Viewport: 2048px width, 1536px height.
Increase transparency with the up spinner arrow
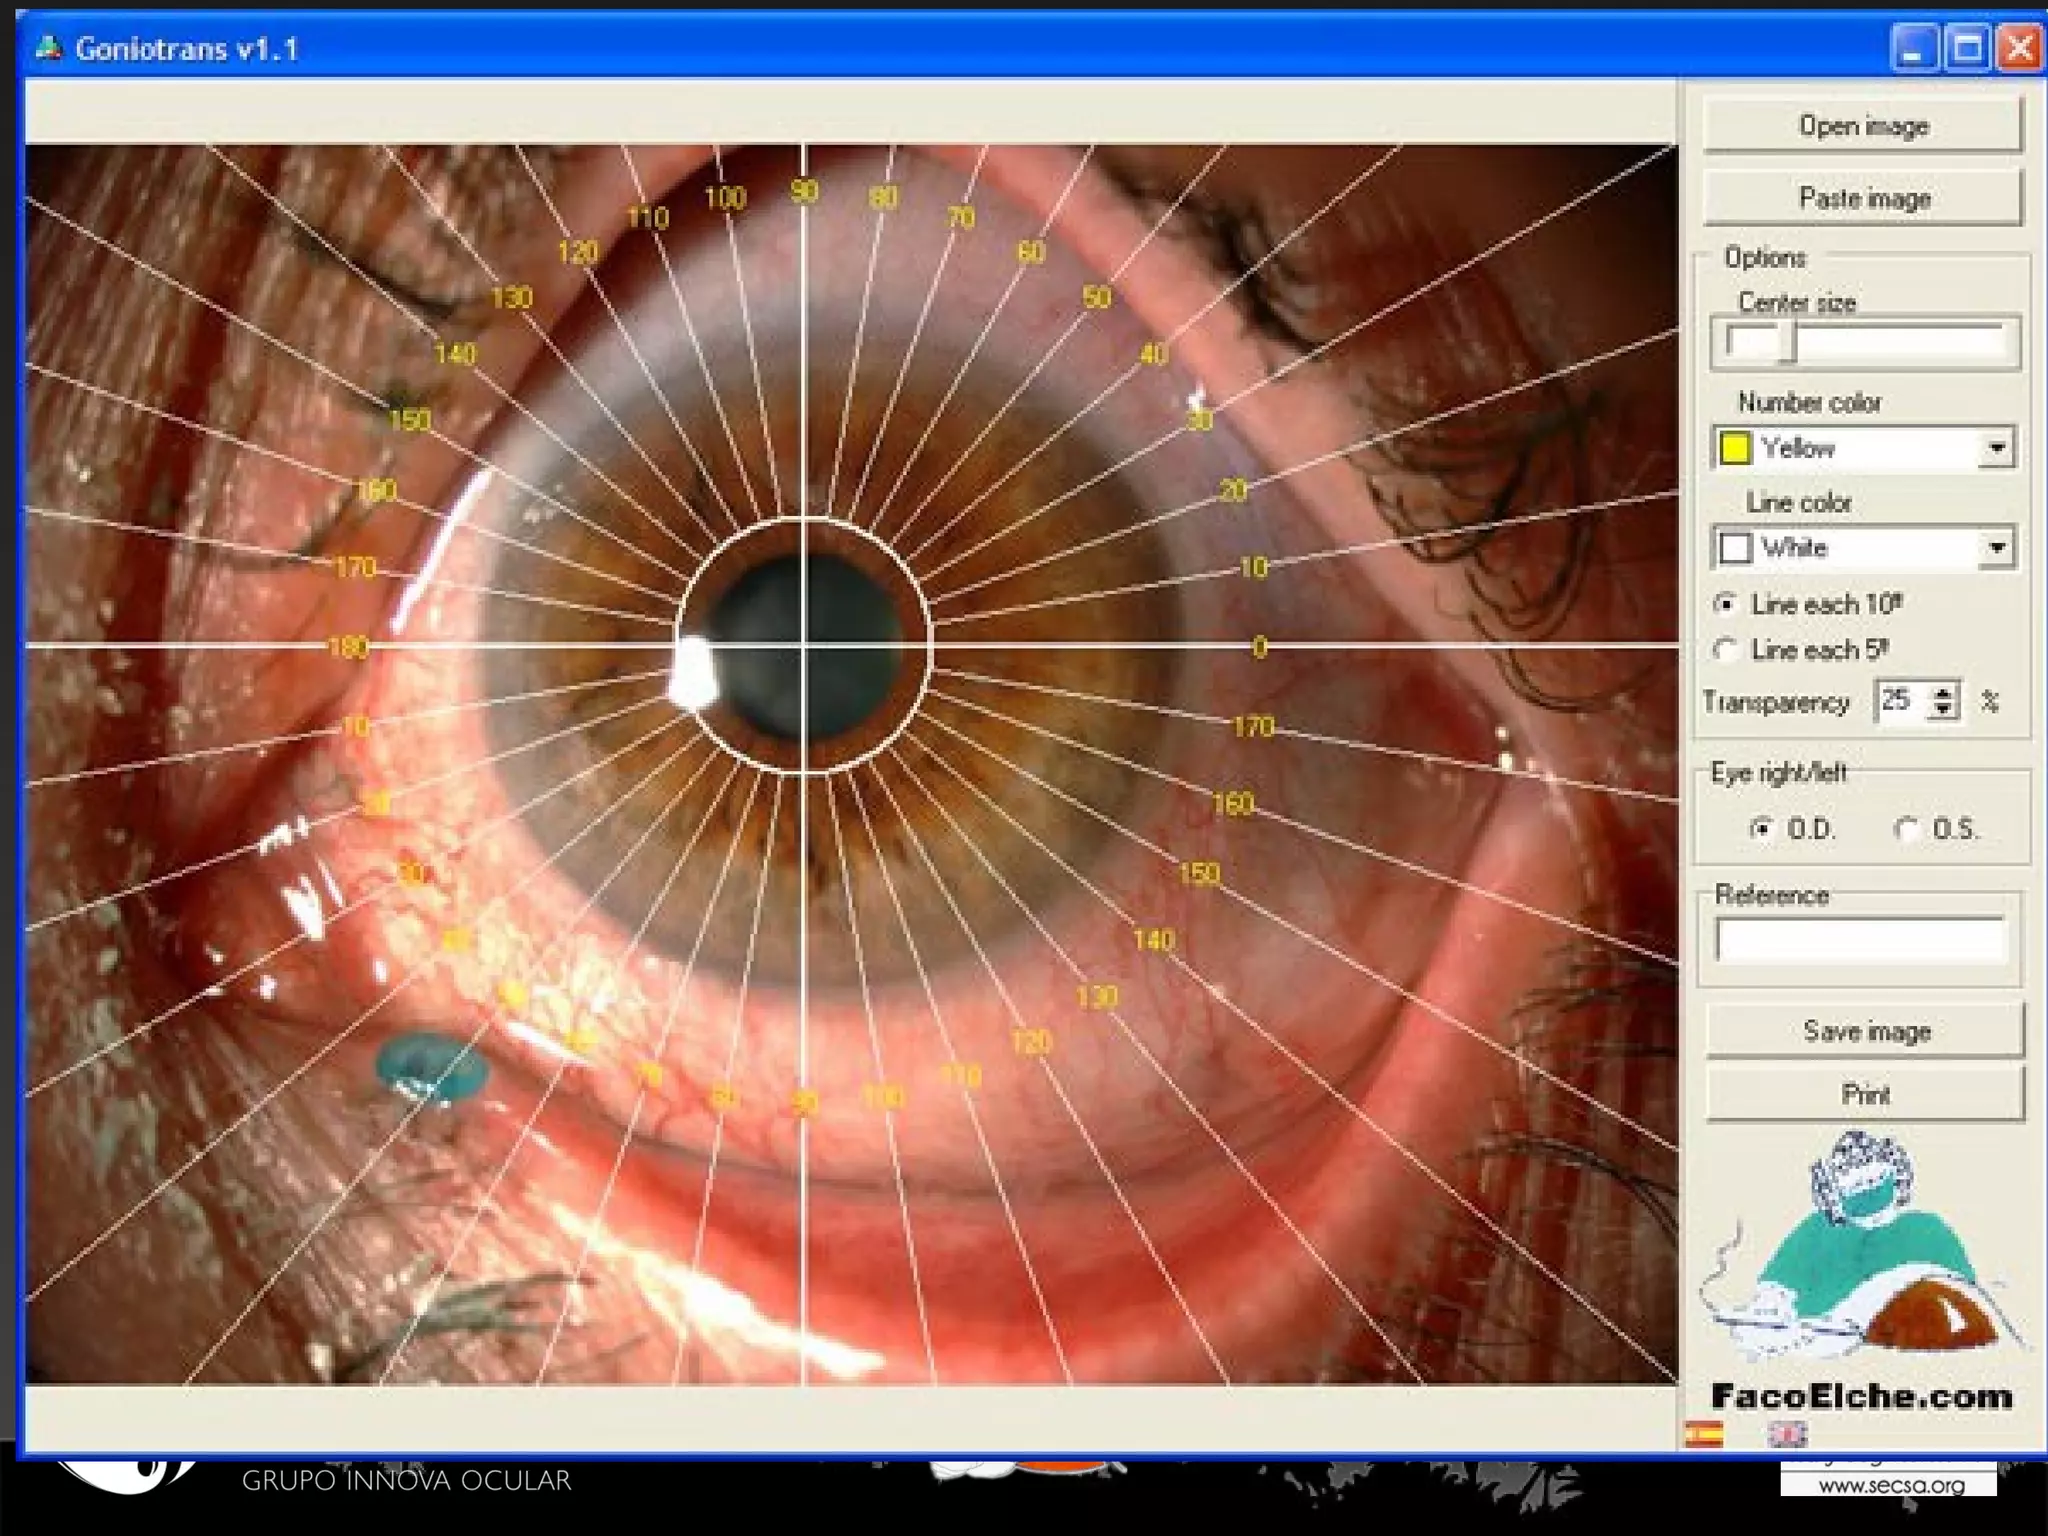(1942, 692)
